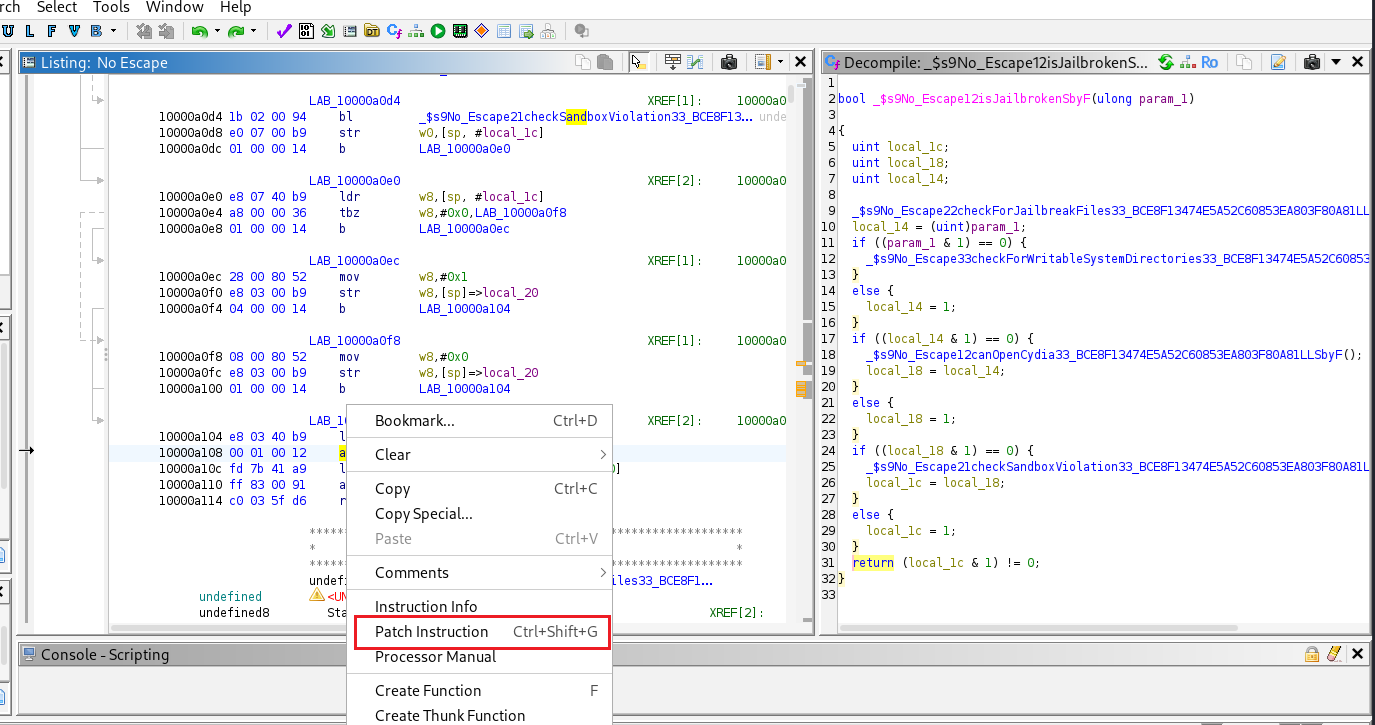
Task: Choose Create Function in context menu
Action: pyautogui.click(x=427, y=691)
